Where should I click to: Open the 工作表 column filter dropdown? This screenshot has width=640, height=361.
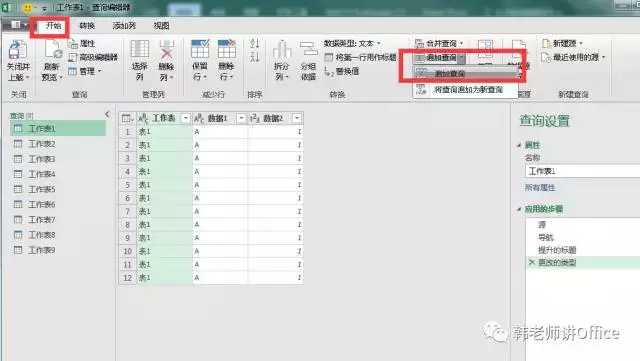click(x=186, y=118)
